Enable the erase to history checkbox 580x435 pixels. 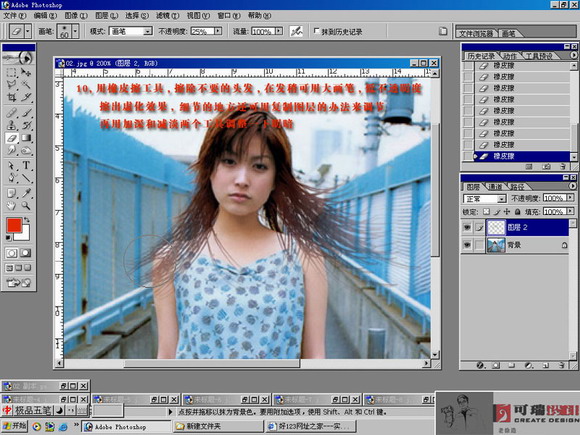pos(316,31)
